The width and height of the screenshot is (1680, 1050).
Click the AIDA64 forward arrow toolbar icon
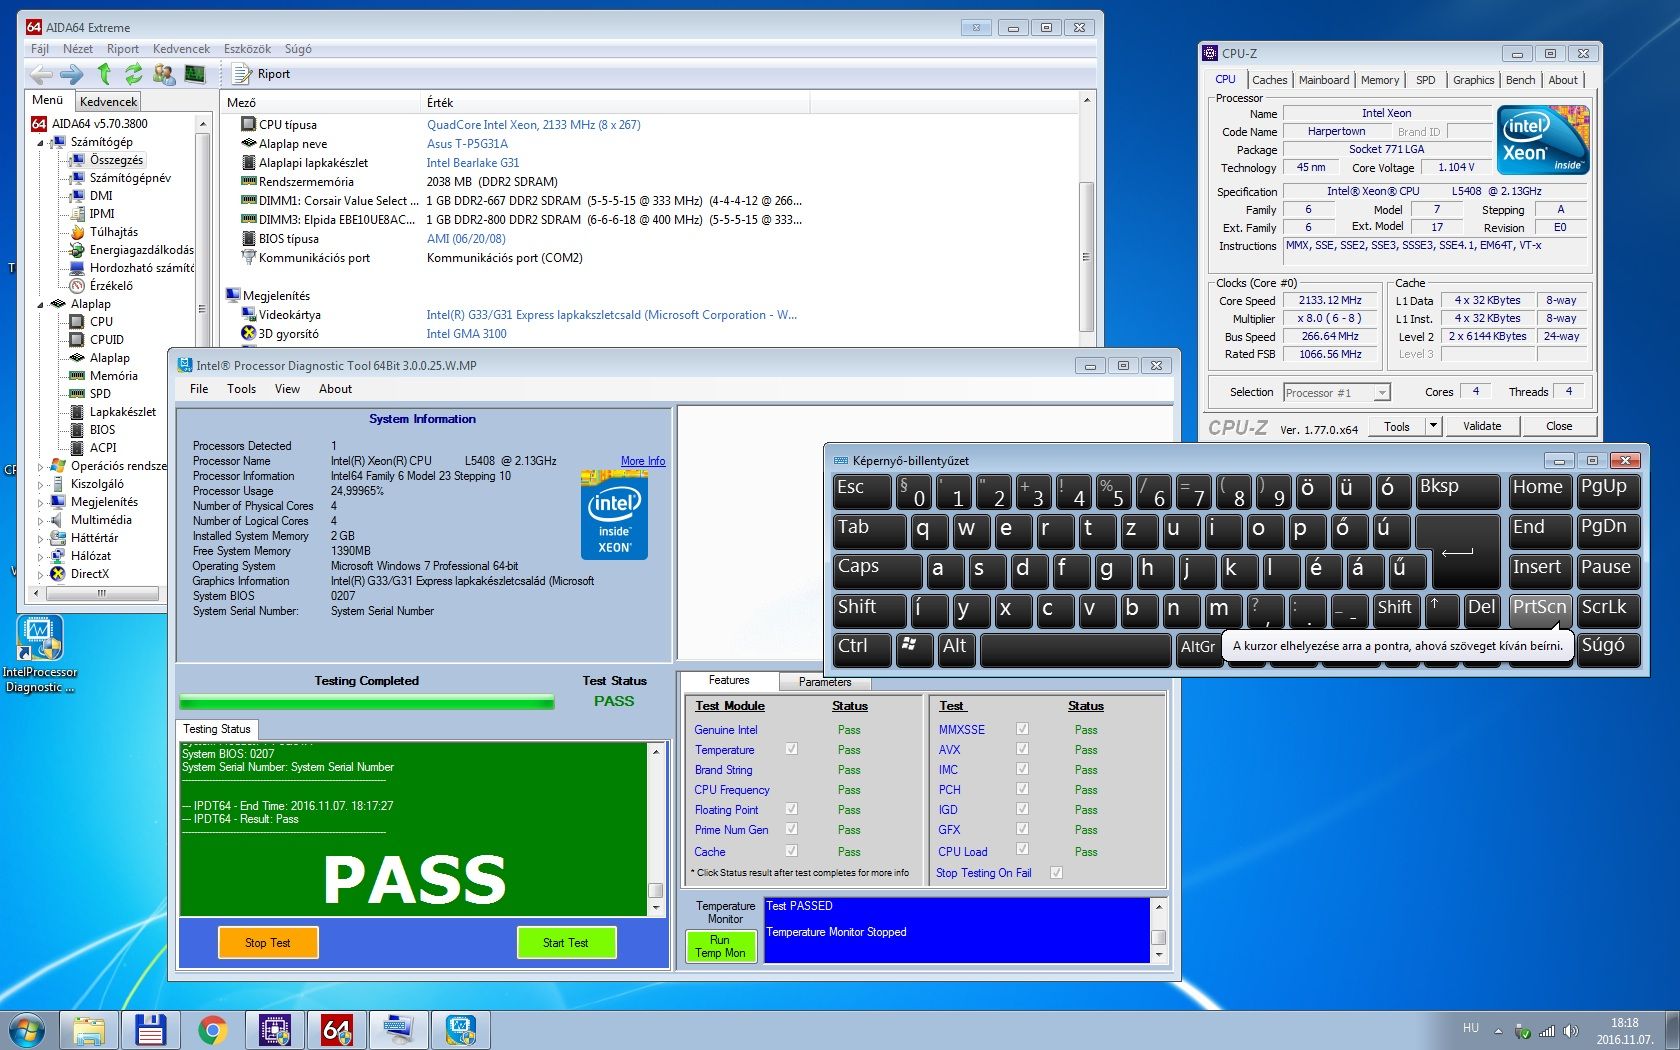click(x=71, y=74)
